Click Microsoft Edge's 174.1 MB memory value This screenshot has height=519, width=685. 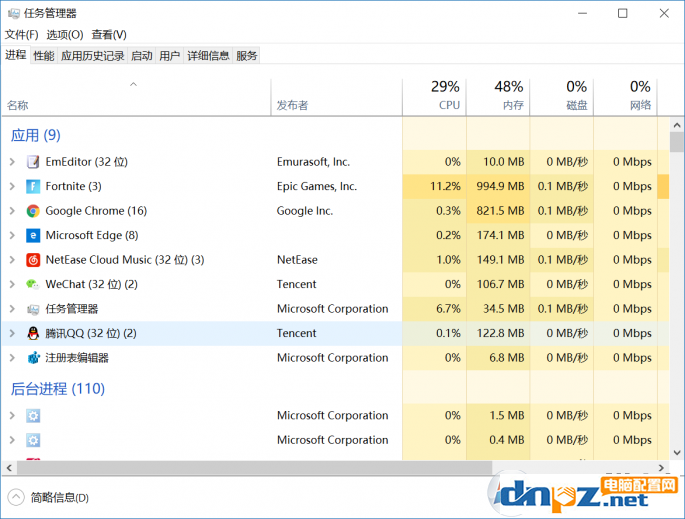(x=500, y=235)
